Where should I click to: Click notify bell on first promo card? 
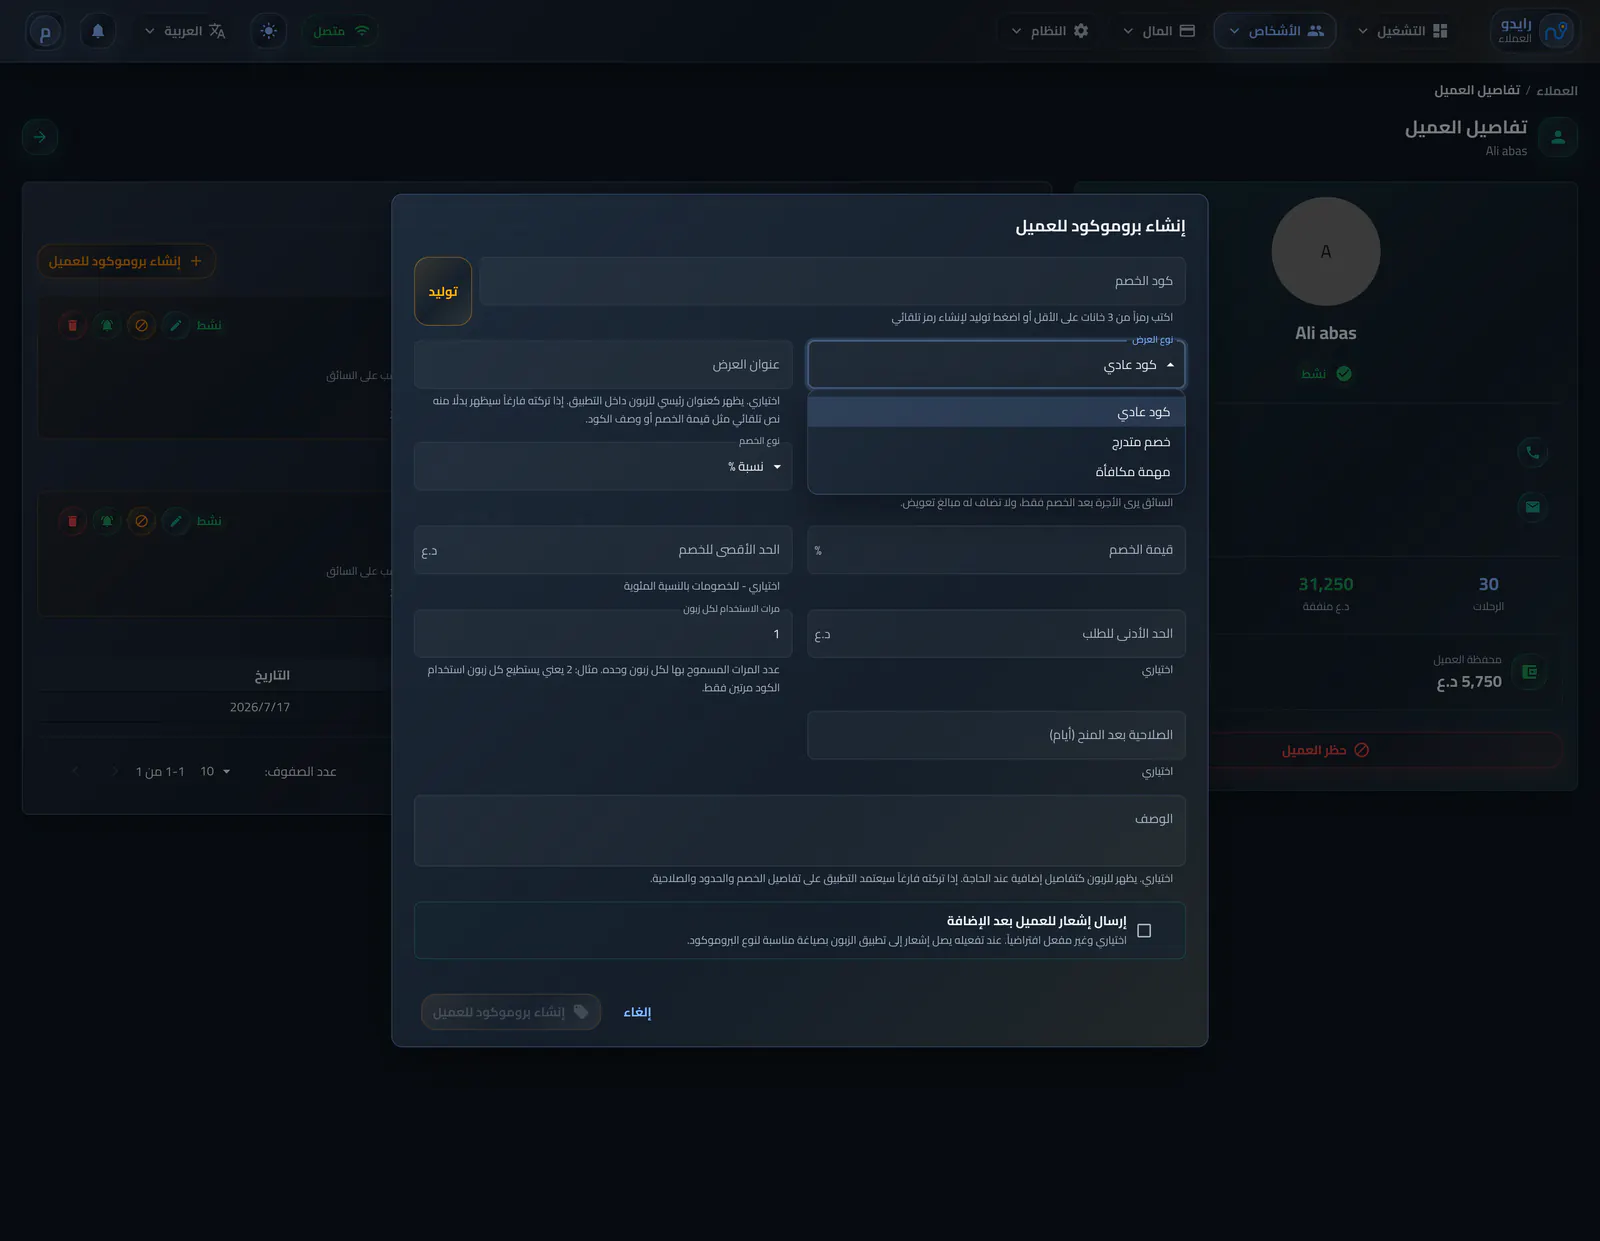coord(107,325)
